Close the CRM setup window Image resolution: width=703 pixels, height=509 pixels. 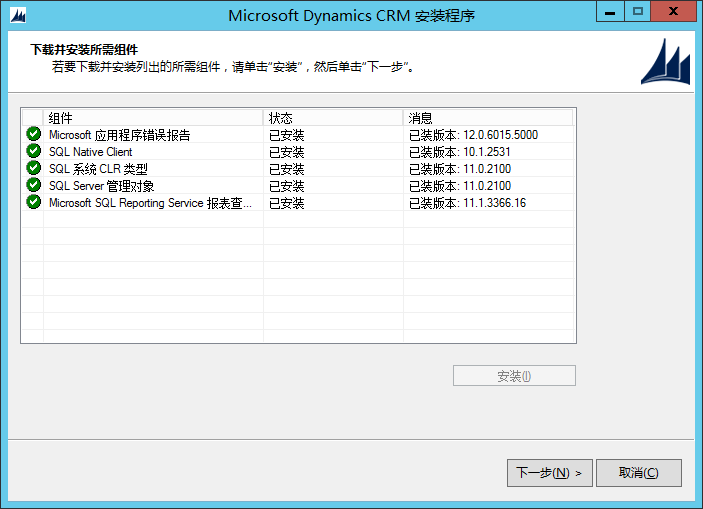pyautogui.click(x=673, y=12)
